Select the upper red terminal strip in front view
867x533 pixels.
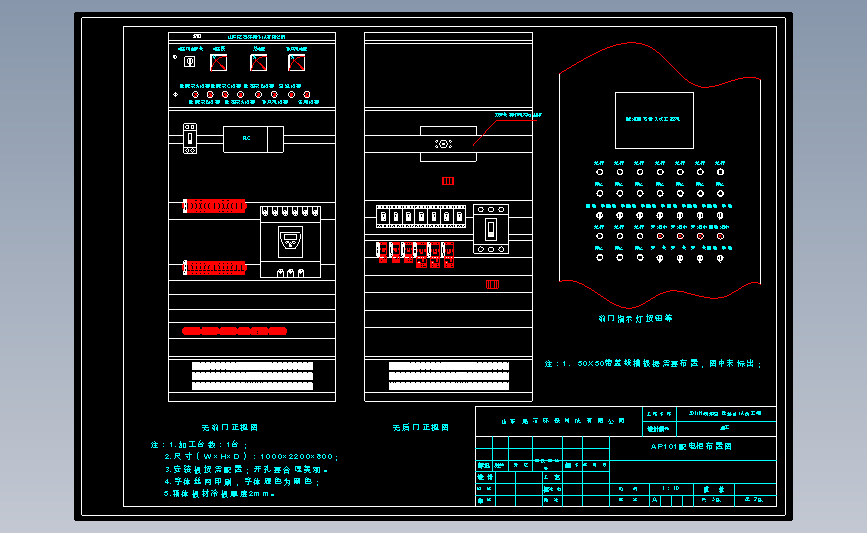point(214,206)
